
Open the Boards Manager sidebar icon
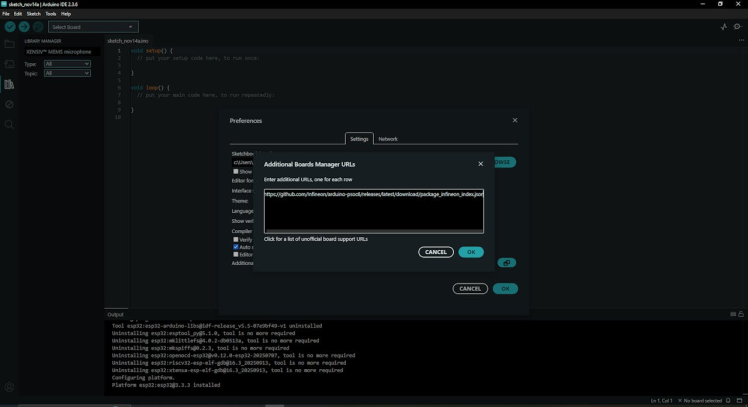9,65
